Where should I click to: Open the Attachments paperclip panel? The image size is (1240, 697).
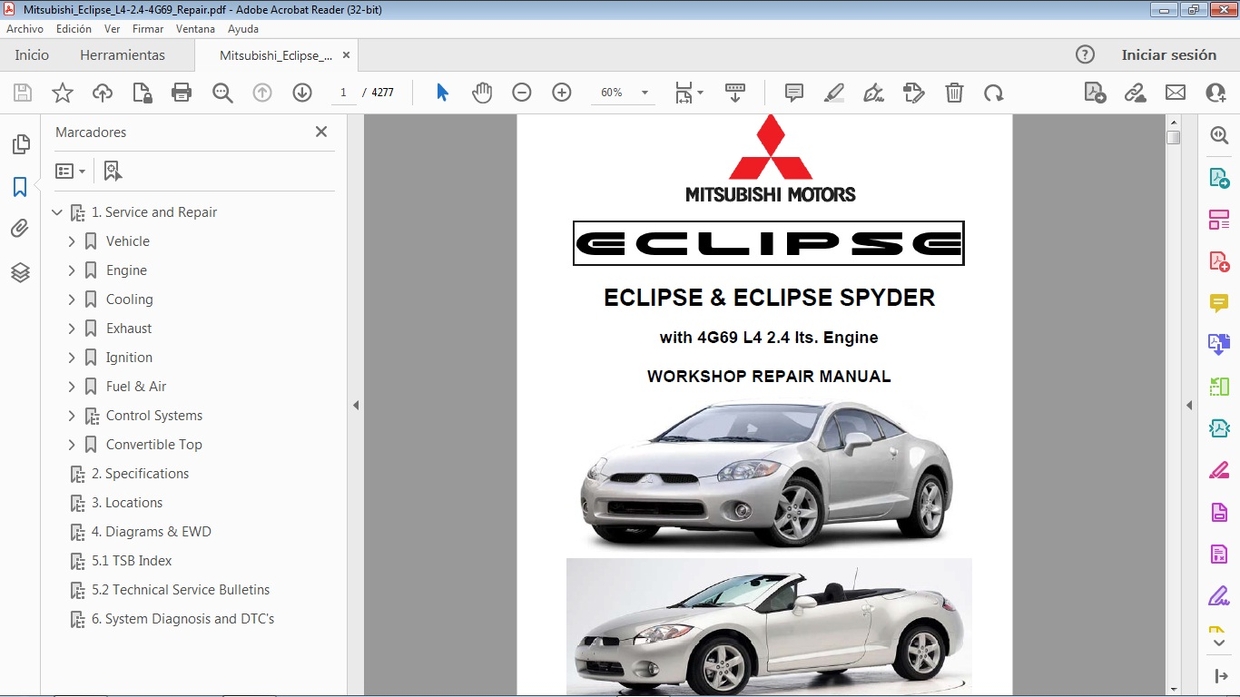point(21,228)
